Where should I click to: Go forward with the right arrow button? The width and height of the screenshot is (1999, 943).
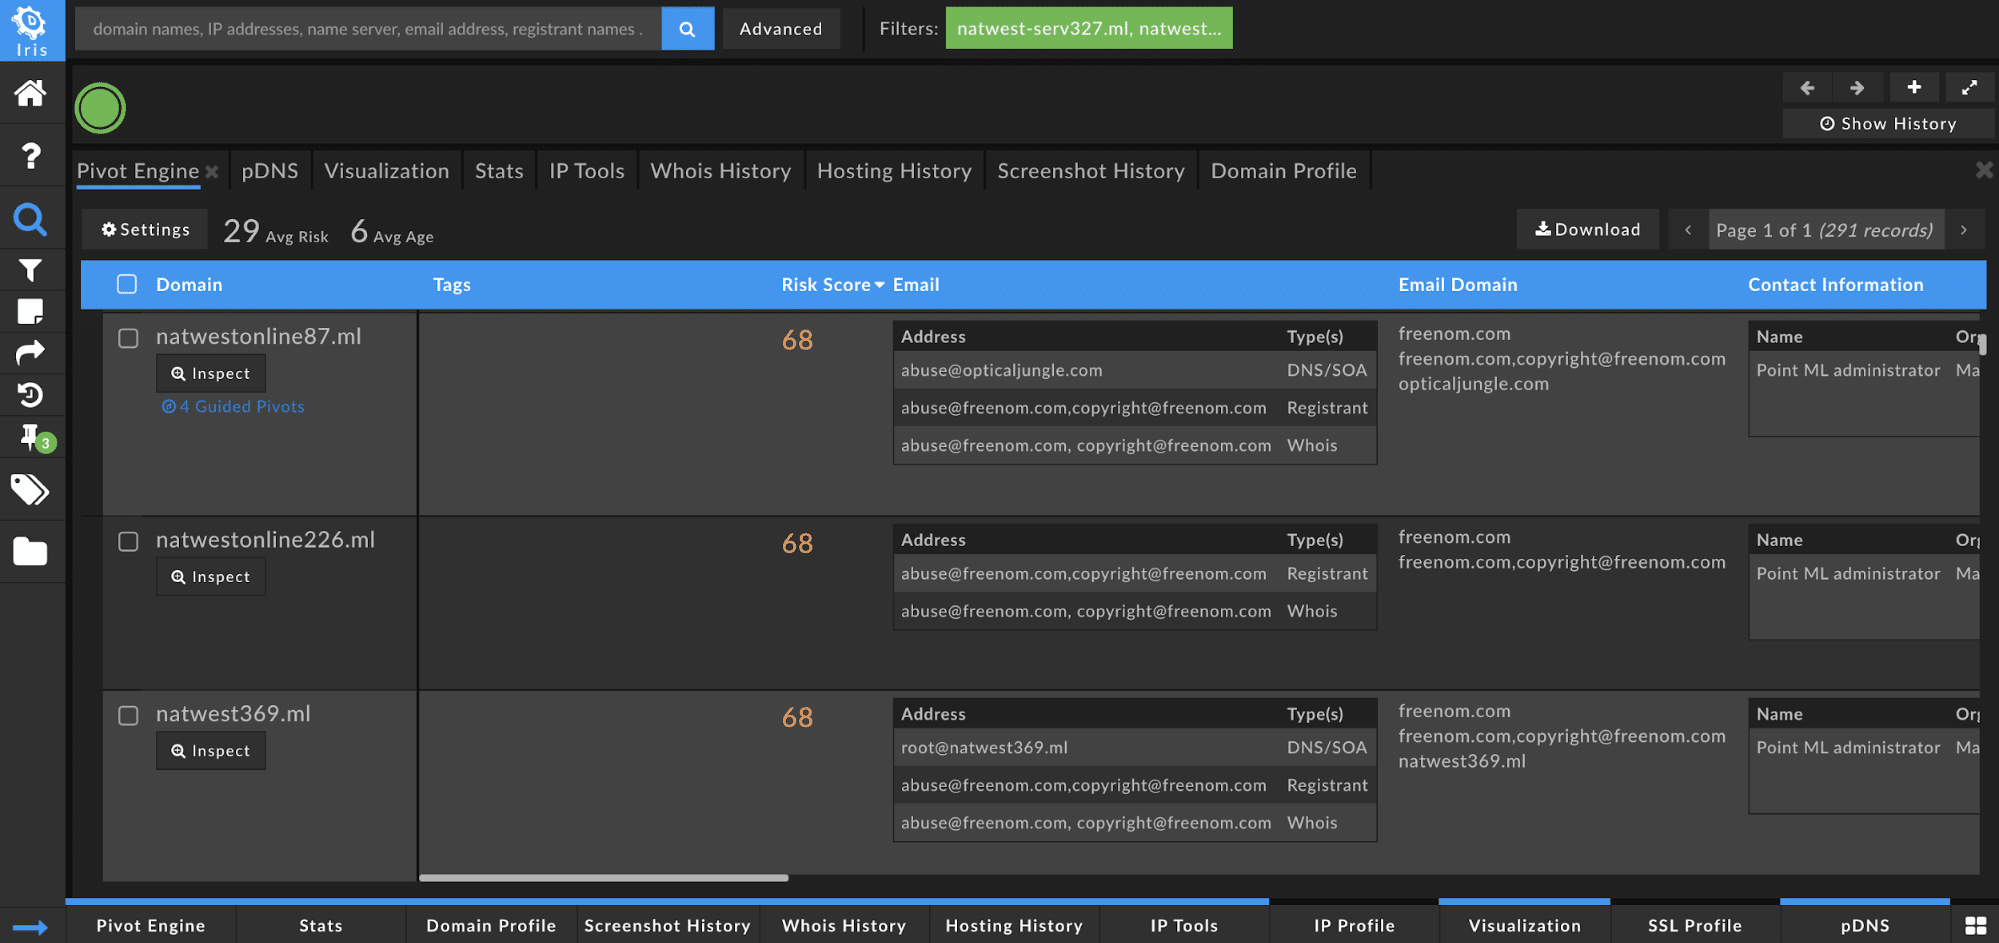(1857, 88)
